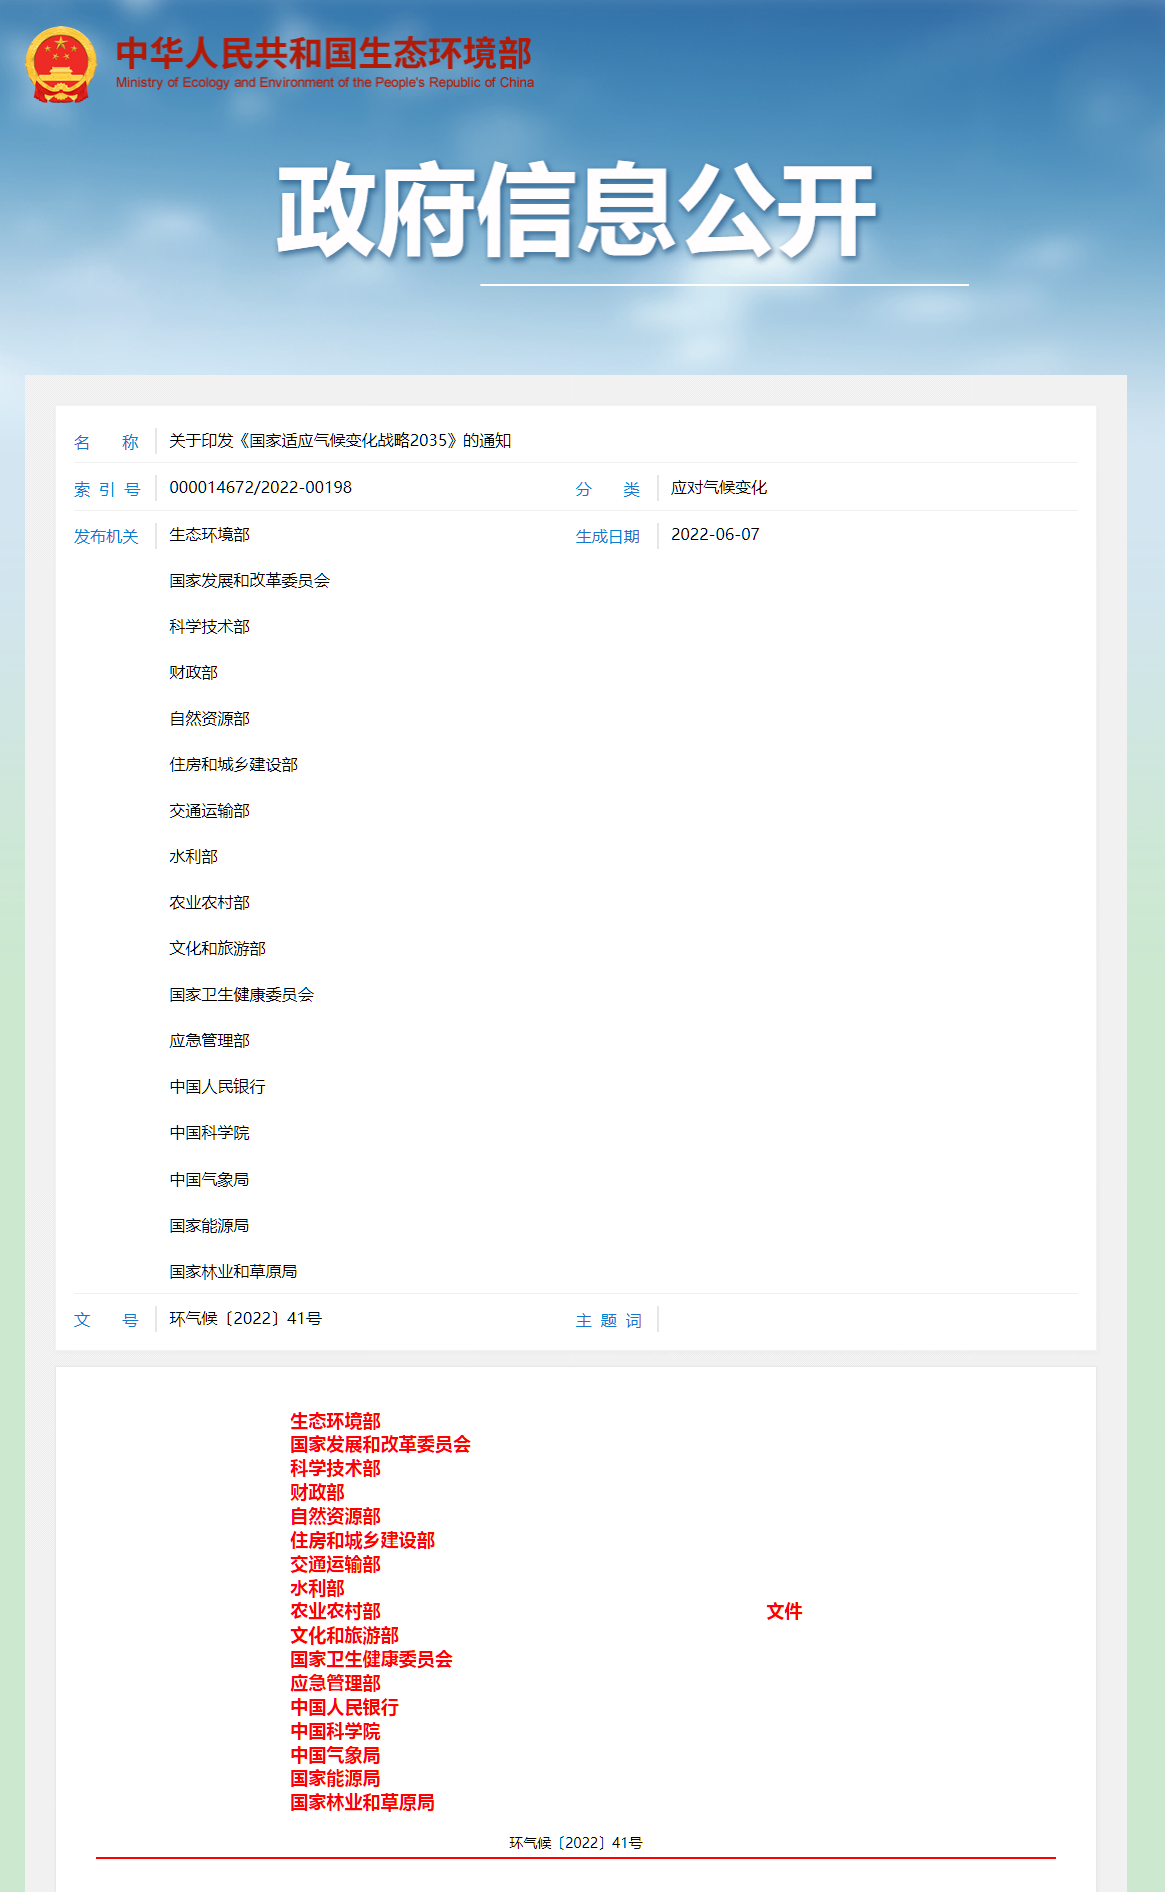Click 国家林业和草原局 in the issuing agency list

tap(233, 1272)
